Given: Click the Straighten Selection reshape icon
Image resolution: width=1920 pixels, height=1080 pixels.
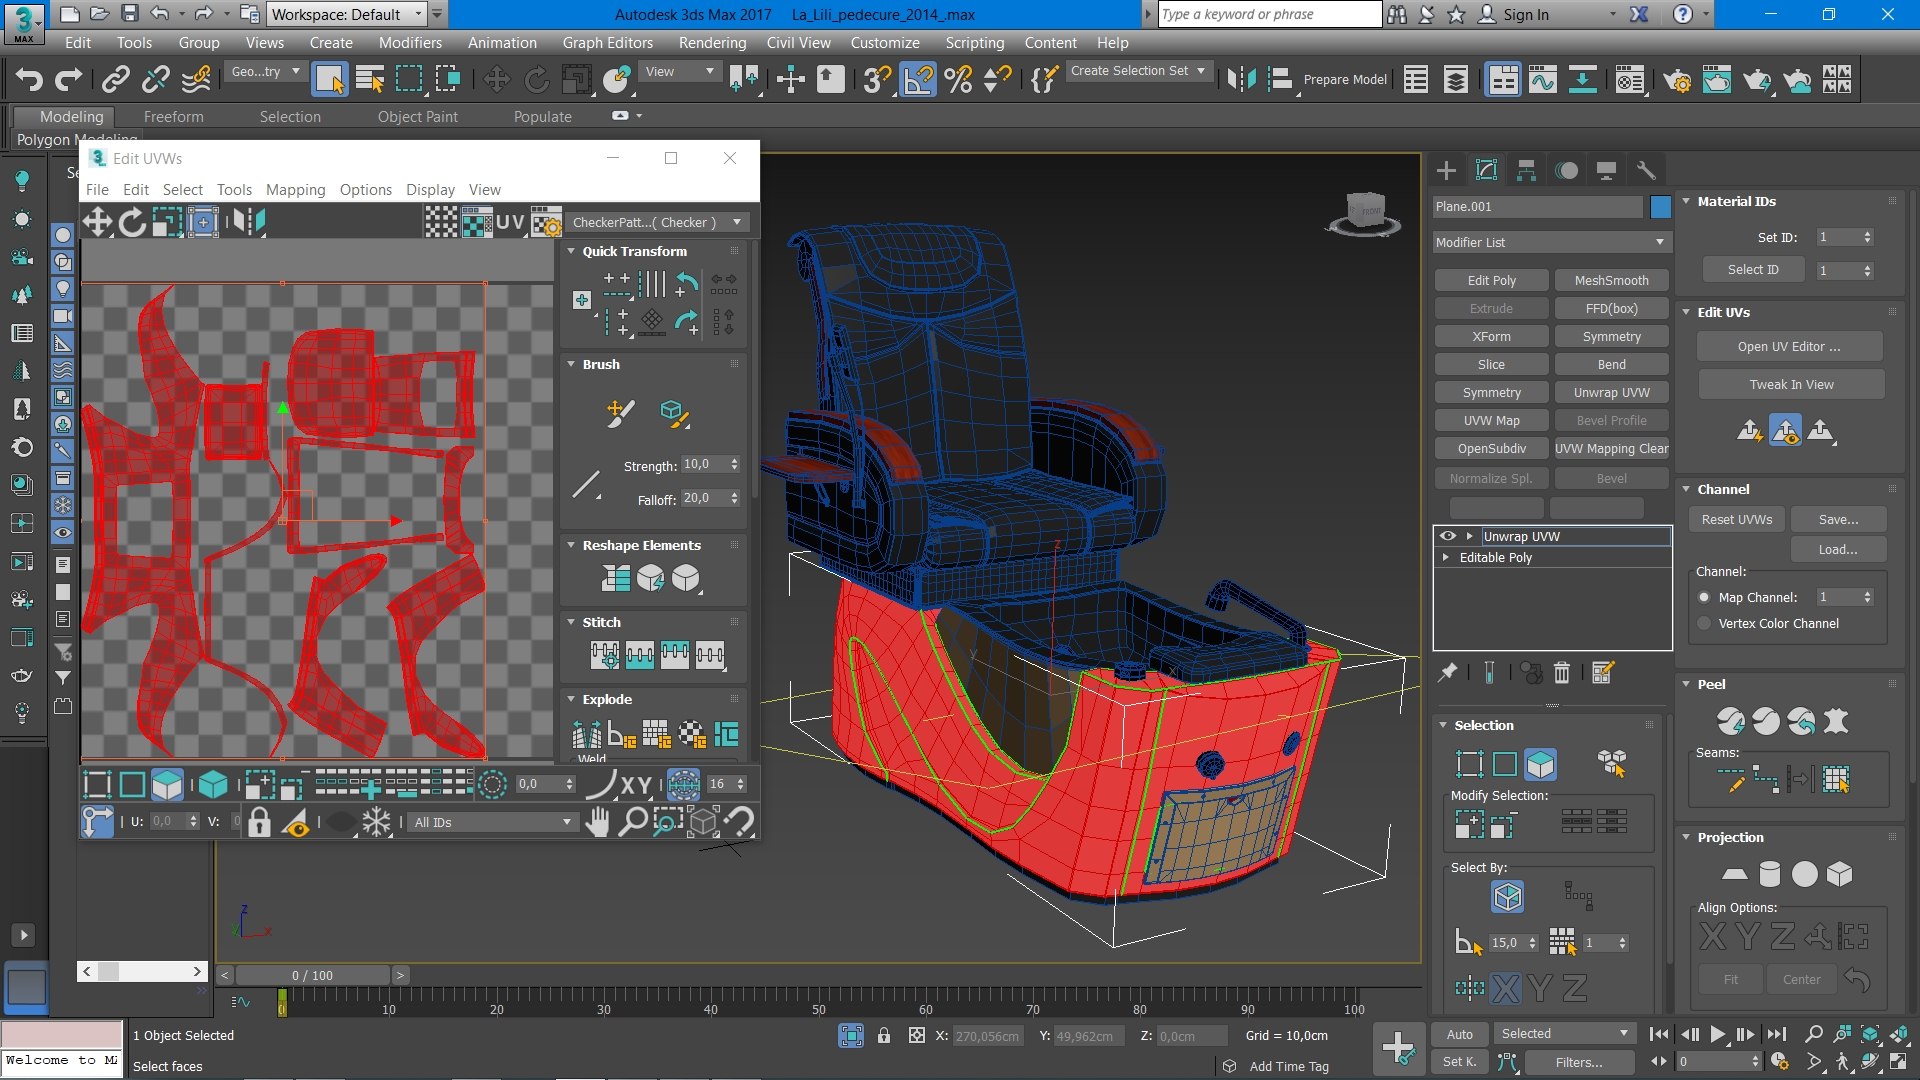Looking at the screenshot, I should click(x=616, y=578).
